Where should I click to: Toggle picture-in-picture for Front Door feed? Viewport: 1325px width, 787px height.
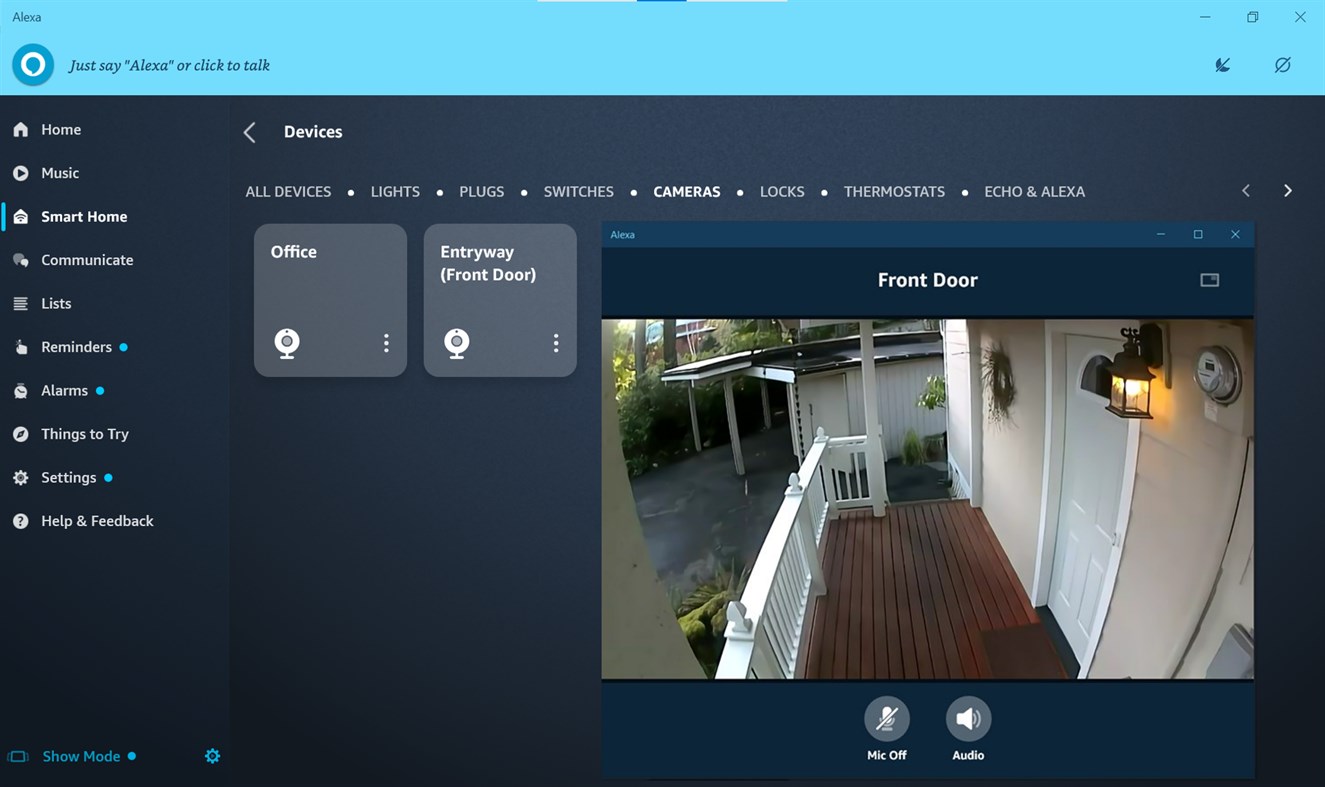1209,280
